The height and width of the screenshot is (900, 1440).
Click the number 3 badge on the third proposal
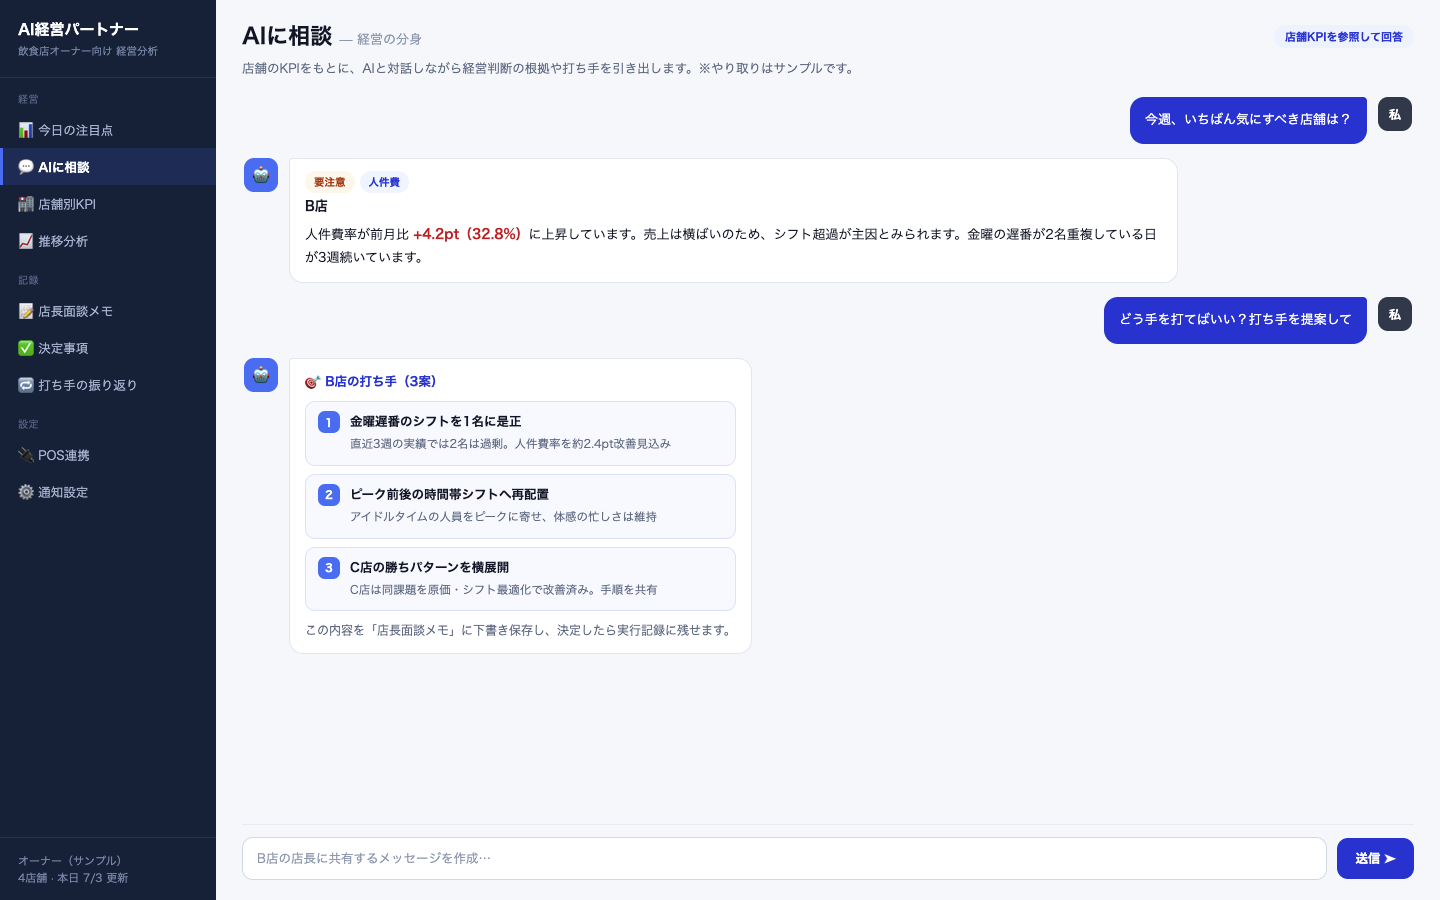[x=329, y=568]
